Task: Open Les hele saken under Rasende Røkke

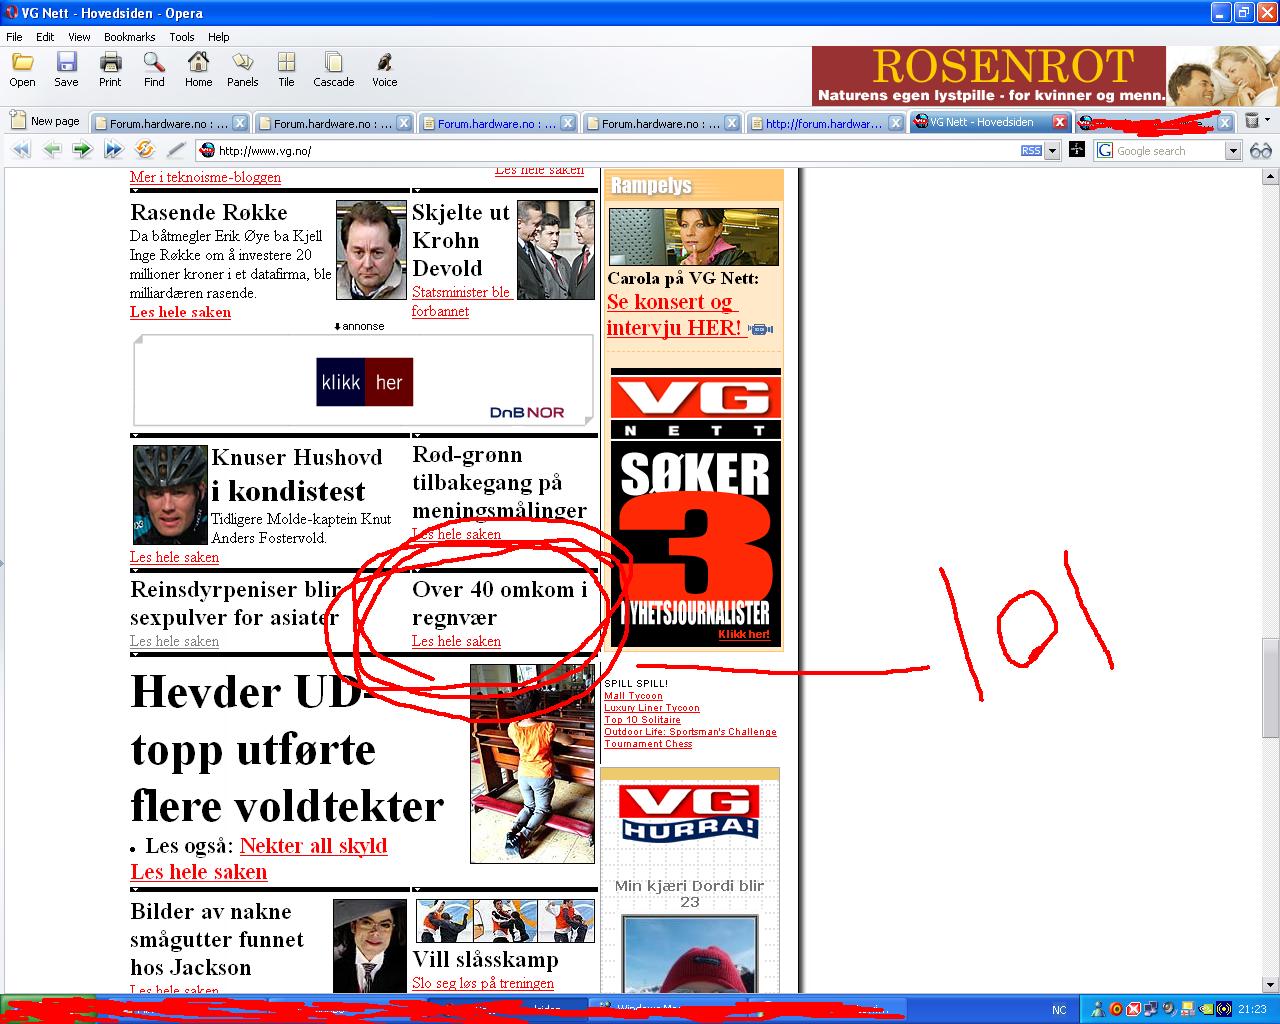Action: coord(180,312)
